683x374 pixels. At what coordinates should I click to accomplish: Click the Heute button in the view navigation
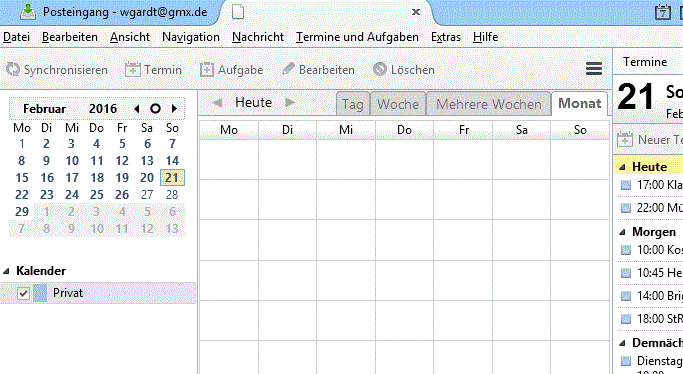click(254, 103)
